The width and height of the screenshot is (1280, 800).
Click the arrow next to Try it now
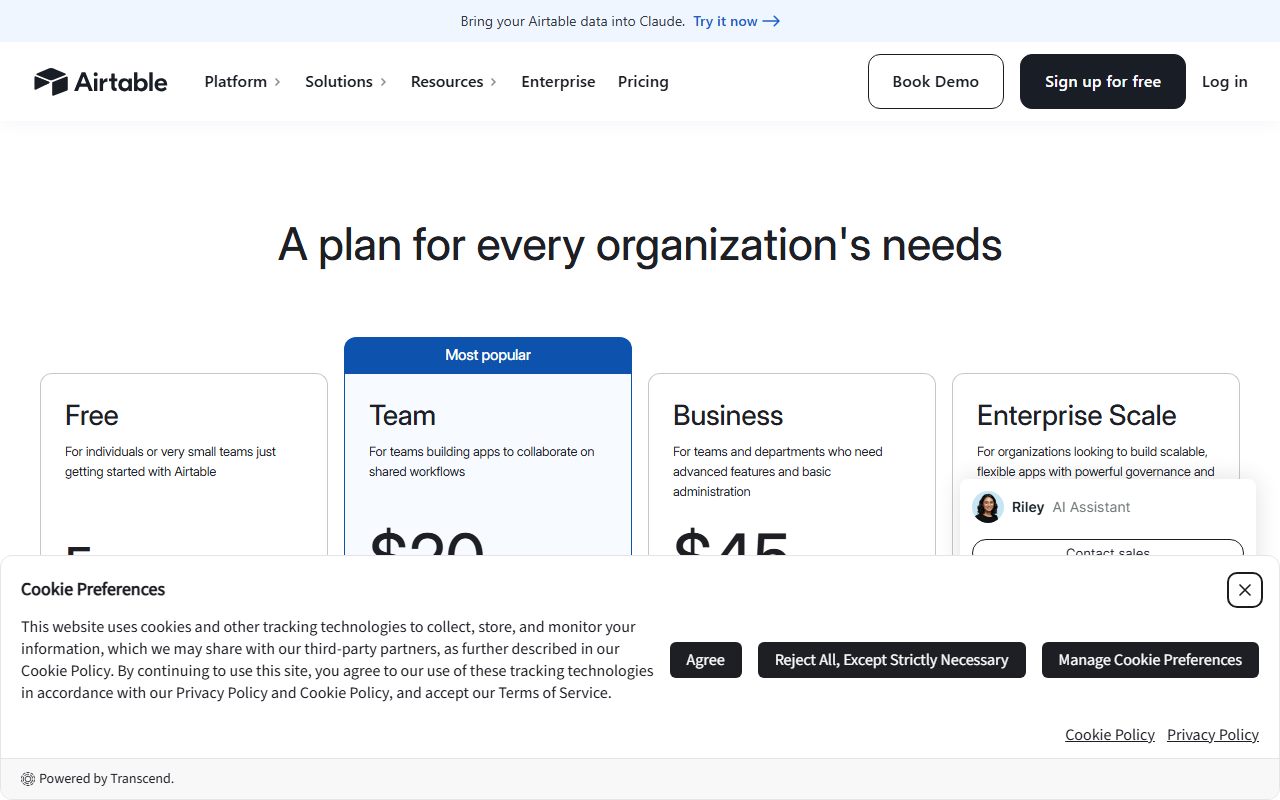771,21
